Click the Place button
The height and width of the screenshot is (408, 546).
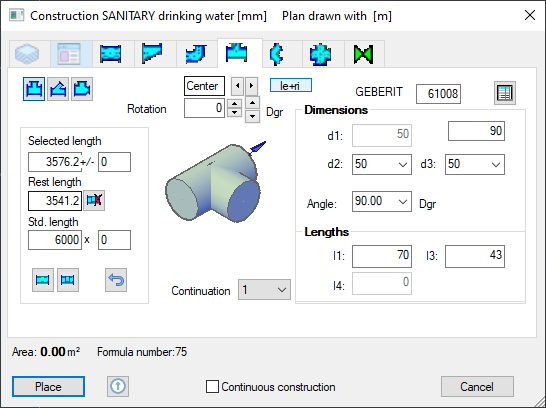[x=48, y=386]
